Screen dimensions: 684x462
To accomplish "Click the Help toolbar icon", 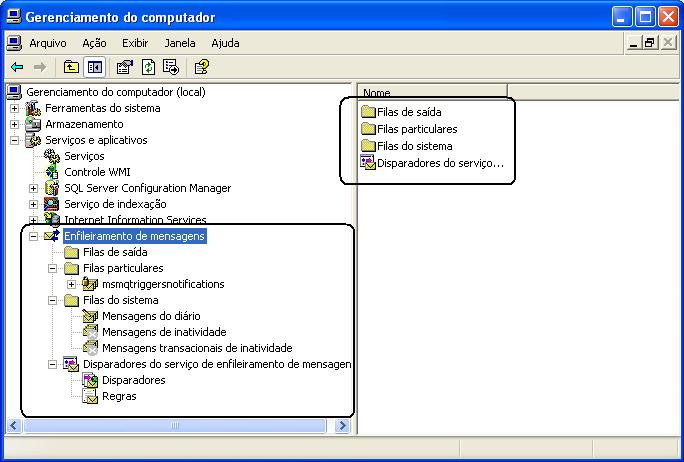I will pyautogui.click(x=201, y=67).
